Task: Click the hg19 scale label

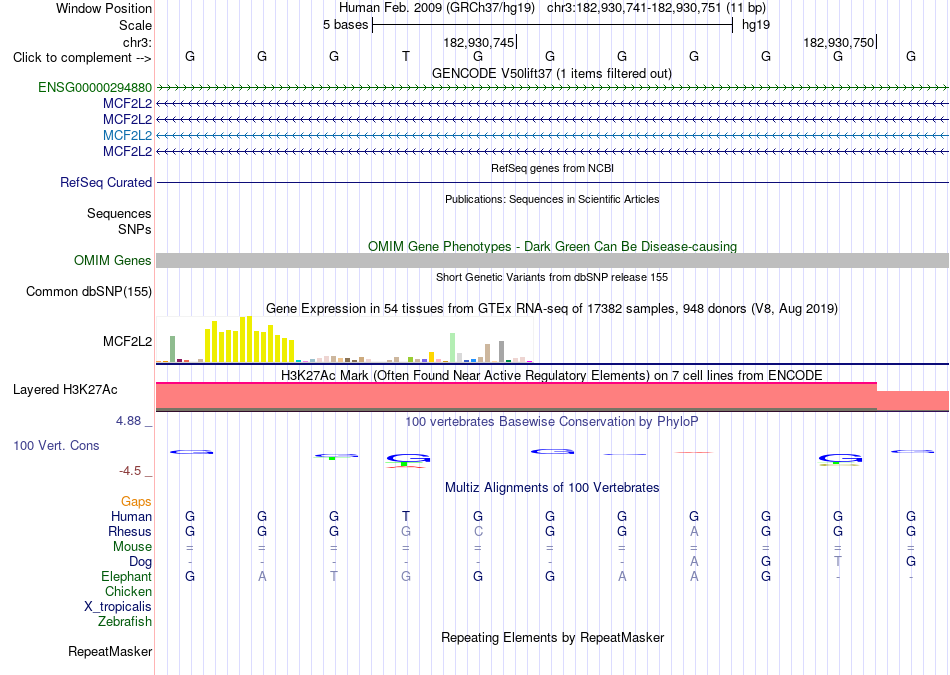Action: click(x=756, y=25)
